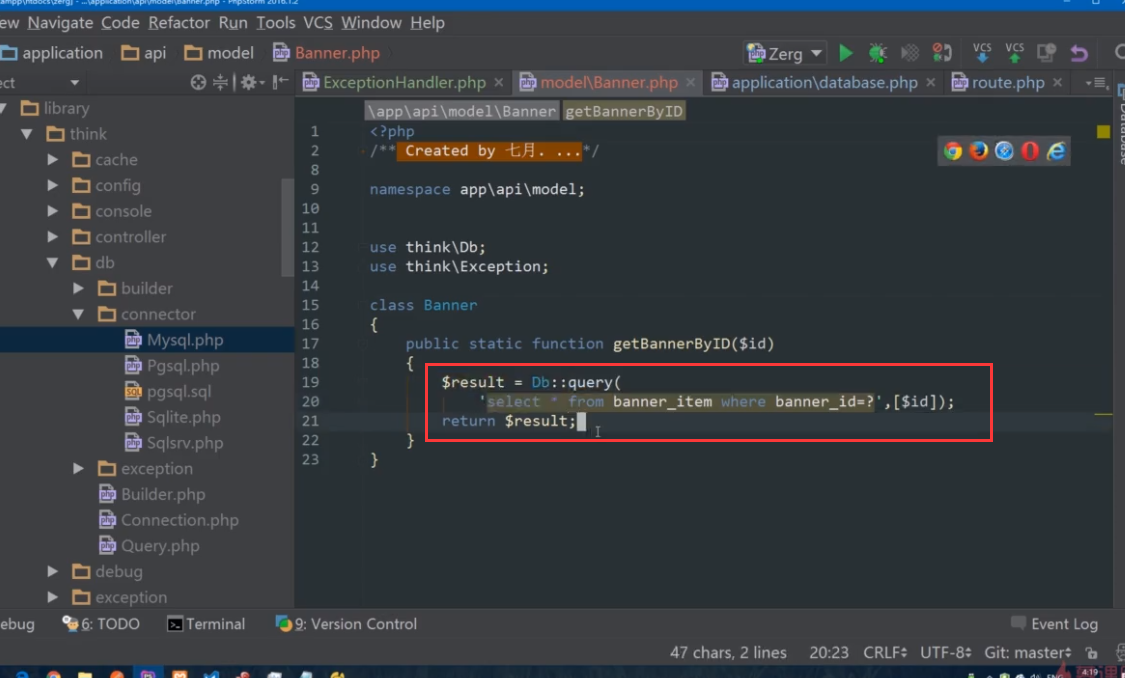Select Query.php in the project tree
This screenshot has width=1125, height=678.
pyautogui.click(x=160, y=546)
